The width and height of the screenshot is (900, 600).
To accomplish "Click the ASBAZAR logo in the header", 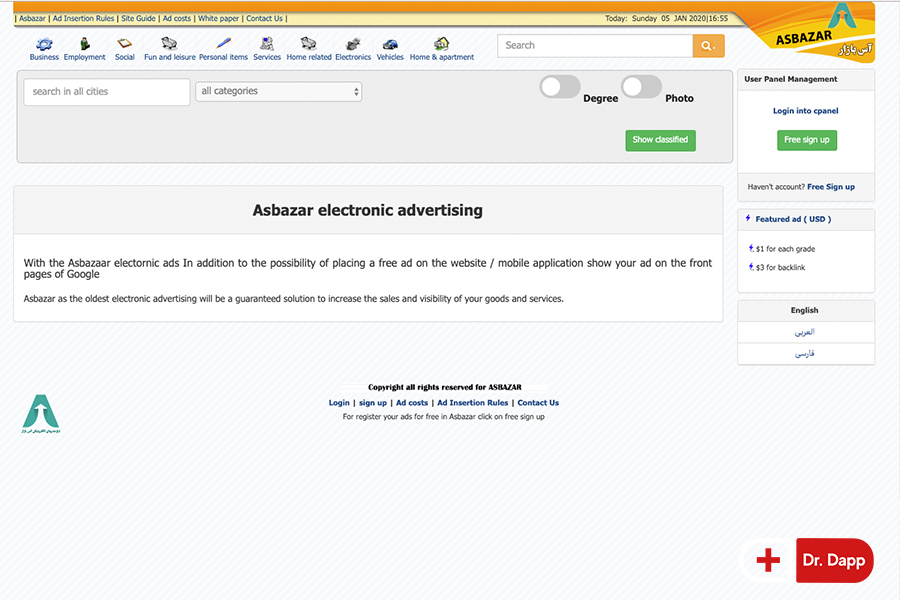I will coord(822,32).
